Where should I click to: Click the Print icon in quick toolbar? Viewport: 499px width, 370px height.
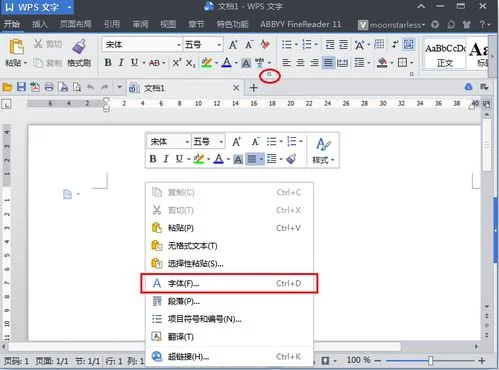click(x=49, y=87)
